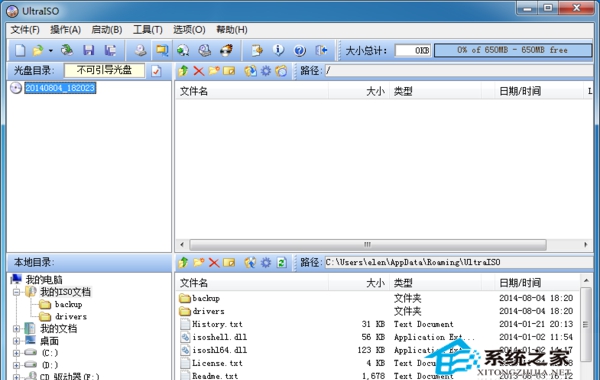Open the 选项(O) menu
Viewport: 600px width, 380px height.
coord(189,30)
